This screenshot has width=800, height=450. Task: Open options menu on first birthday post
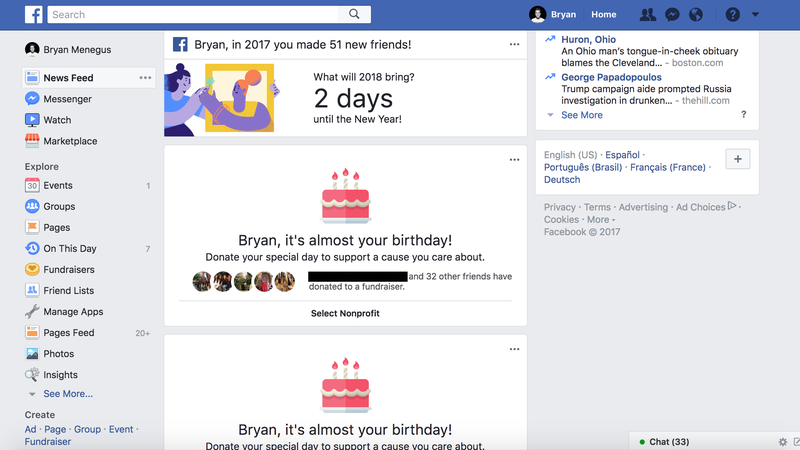tap(514, 160)
